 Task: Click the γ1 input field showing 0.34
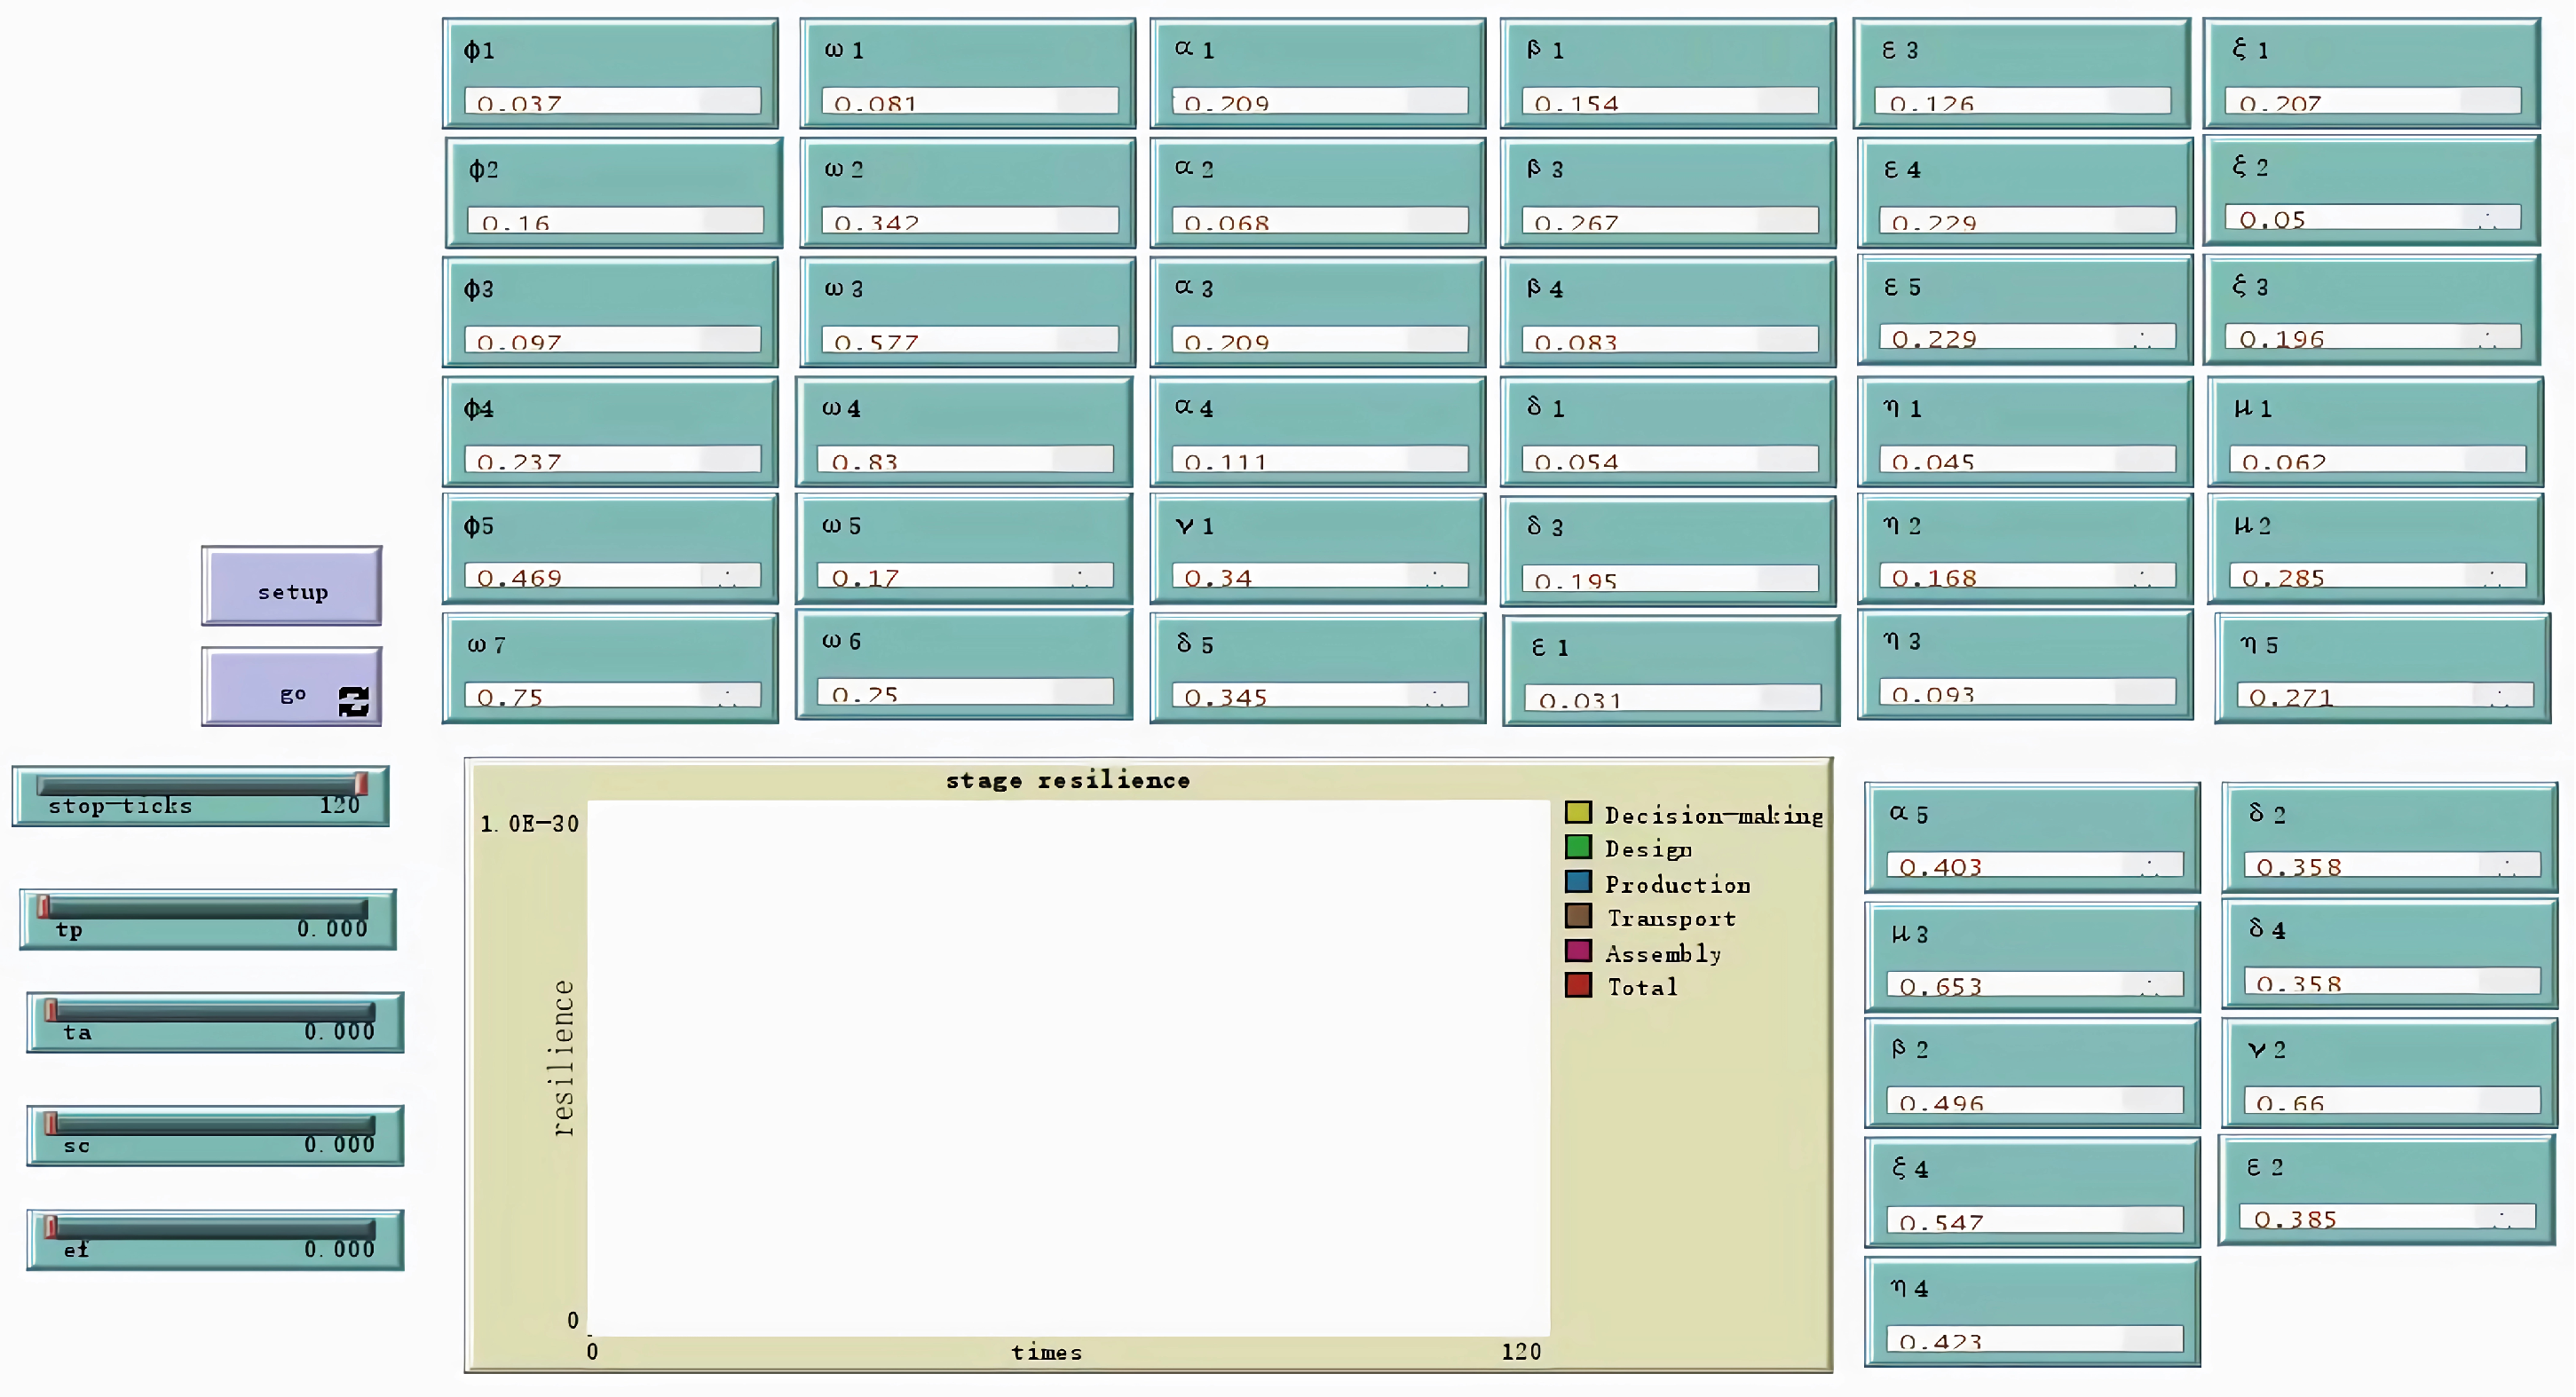click(x=1318, y=576)
